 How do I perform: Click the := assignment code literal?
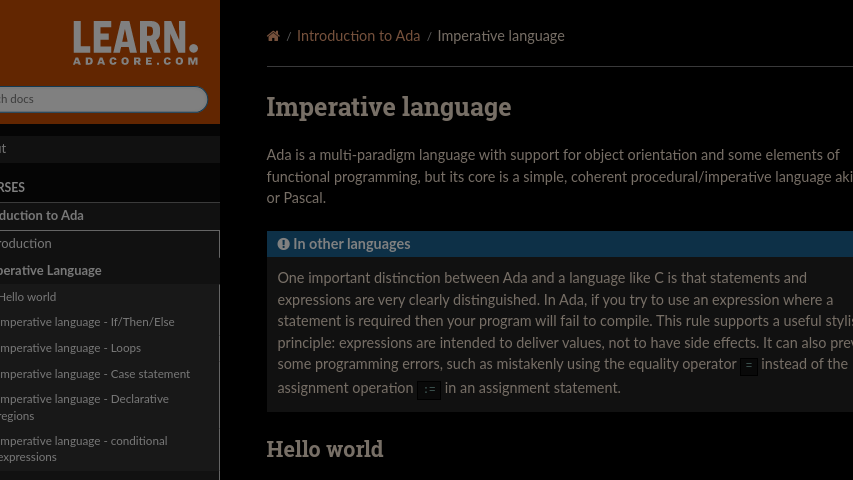(x=429, y=390)
